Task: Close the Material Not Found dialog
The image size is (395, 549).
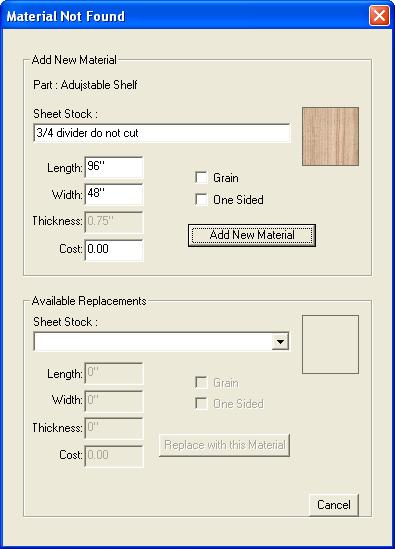Action: (379, 16)
